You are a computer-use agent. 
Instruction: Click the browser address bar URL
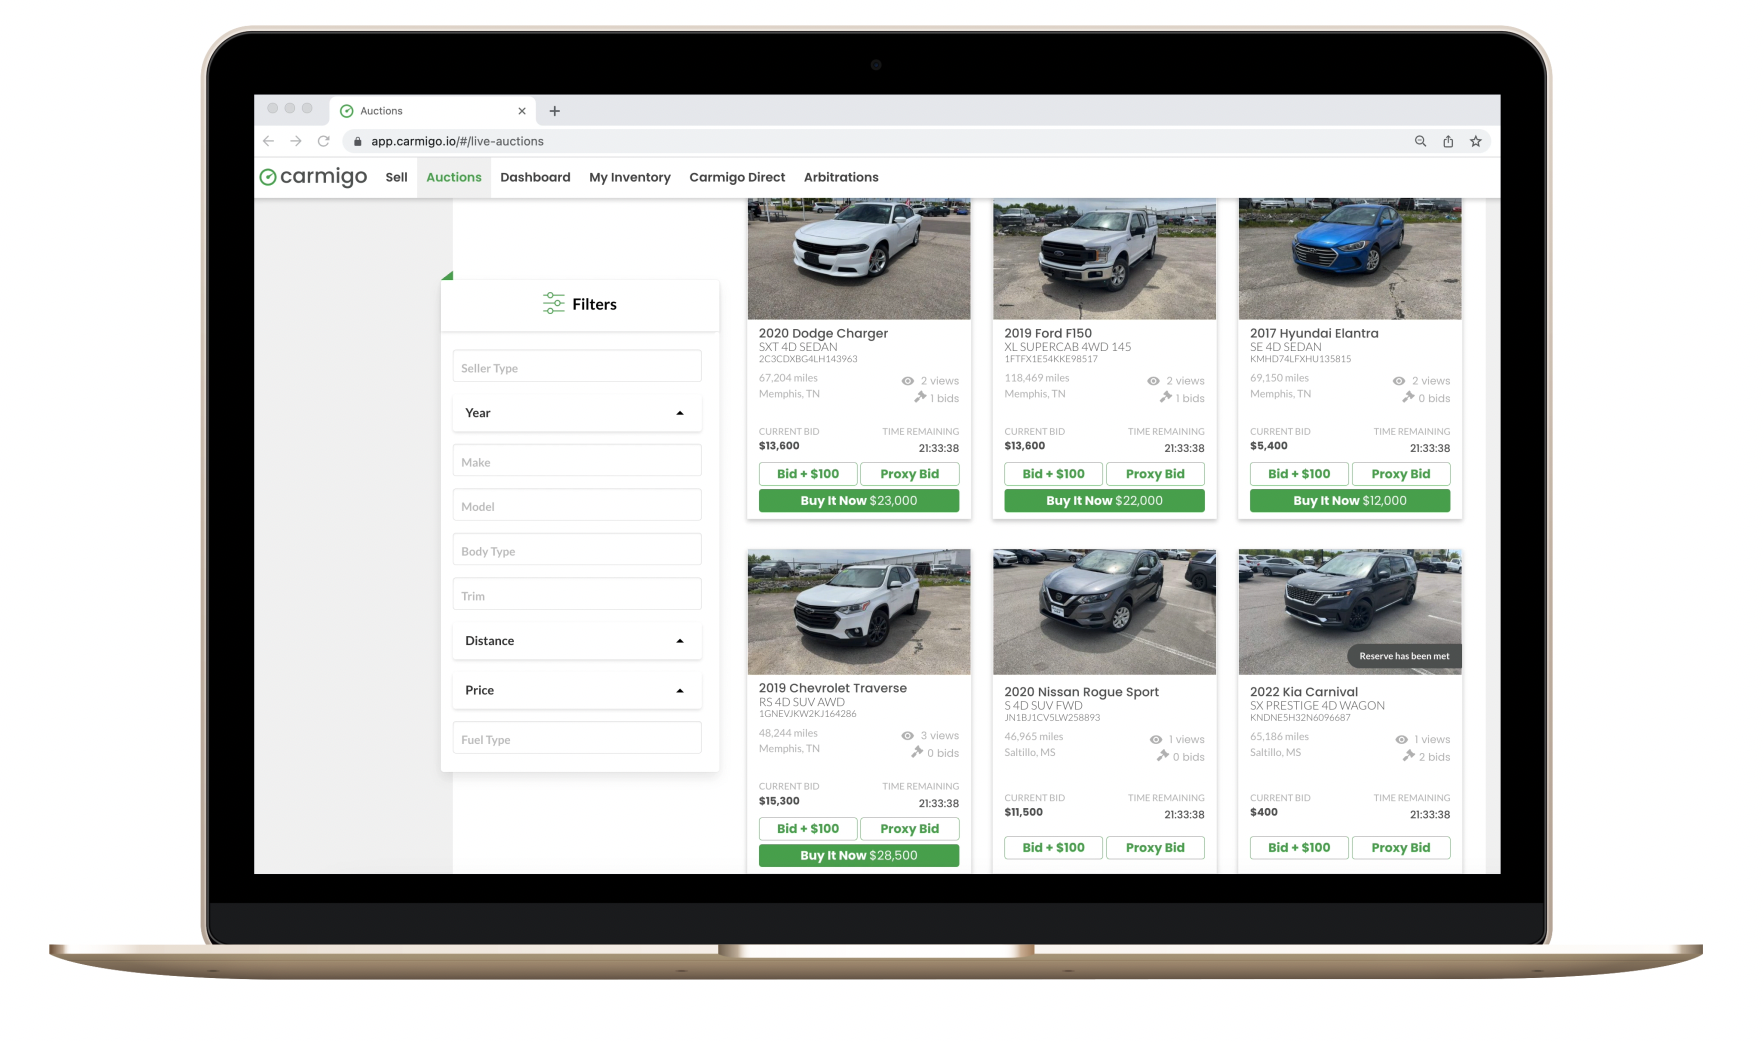(457, 142)
